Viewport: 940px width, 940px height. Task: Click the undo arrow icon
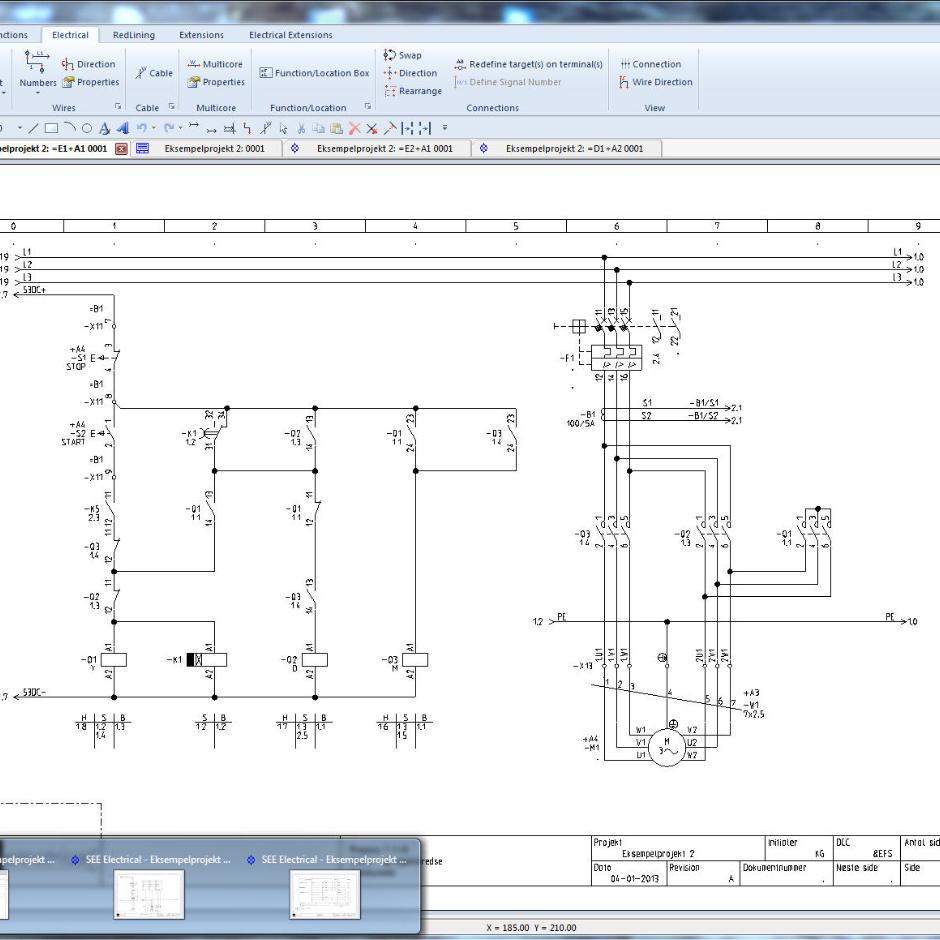coord(142,128)
